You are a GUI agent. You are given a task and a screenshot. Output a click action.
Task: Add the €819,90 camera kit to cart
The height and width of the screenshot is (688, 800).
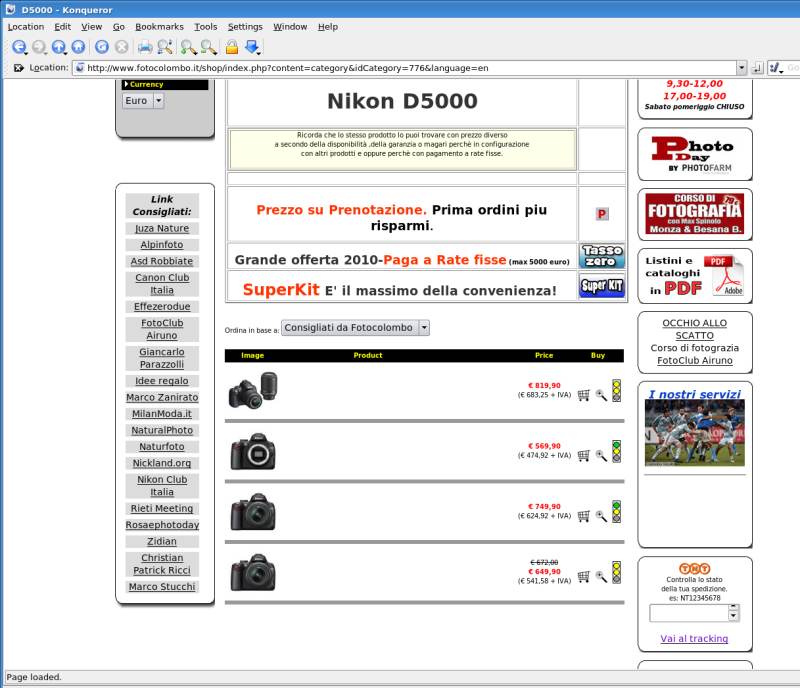click(x=584, y=395)
